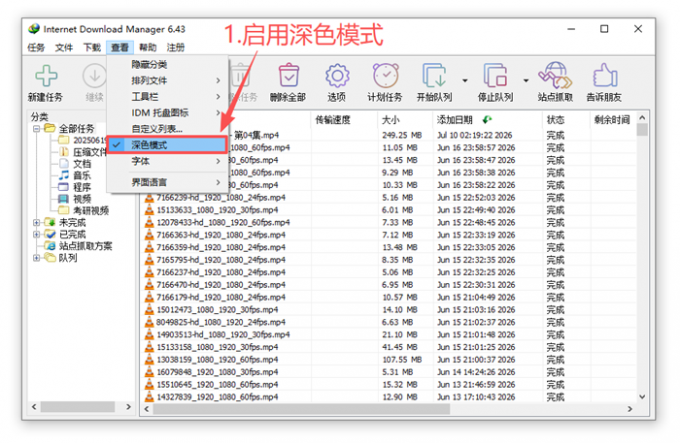Open Options (选项) gear icon
The height and width of the screenshot is (443, 680).
point(337,76)
